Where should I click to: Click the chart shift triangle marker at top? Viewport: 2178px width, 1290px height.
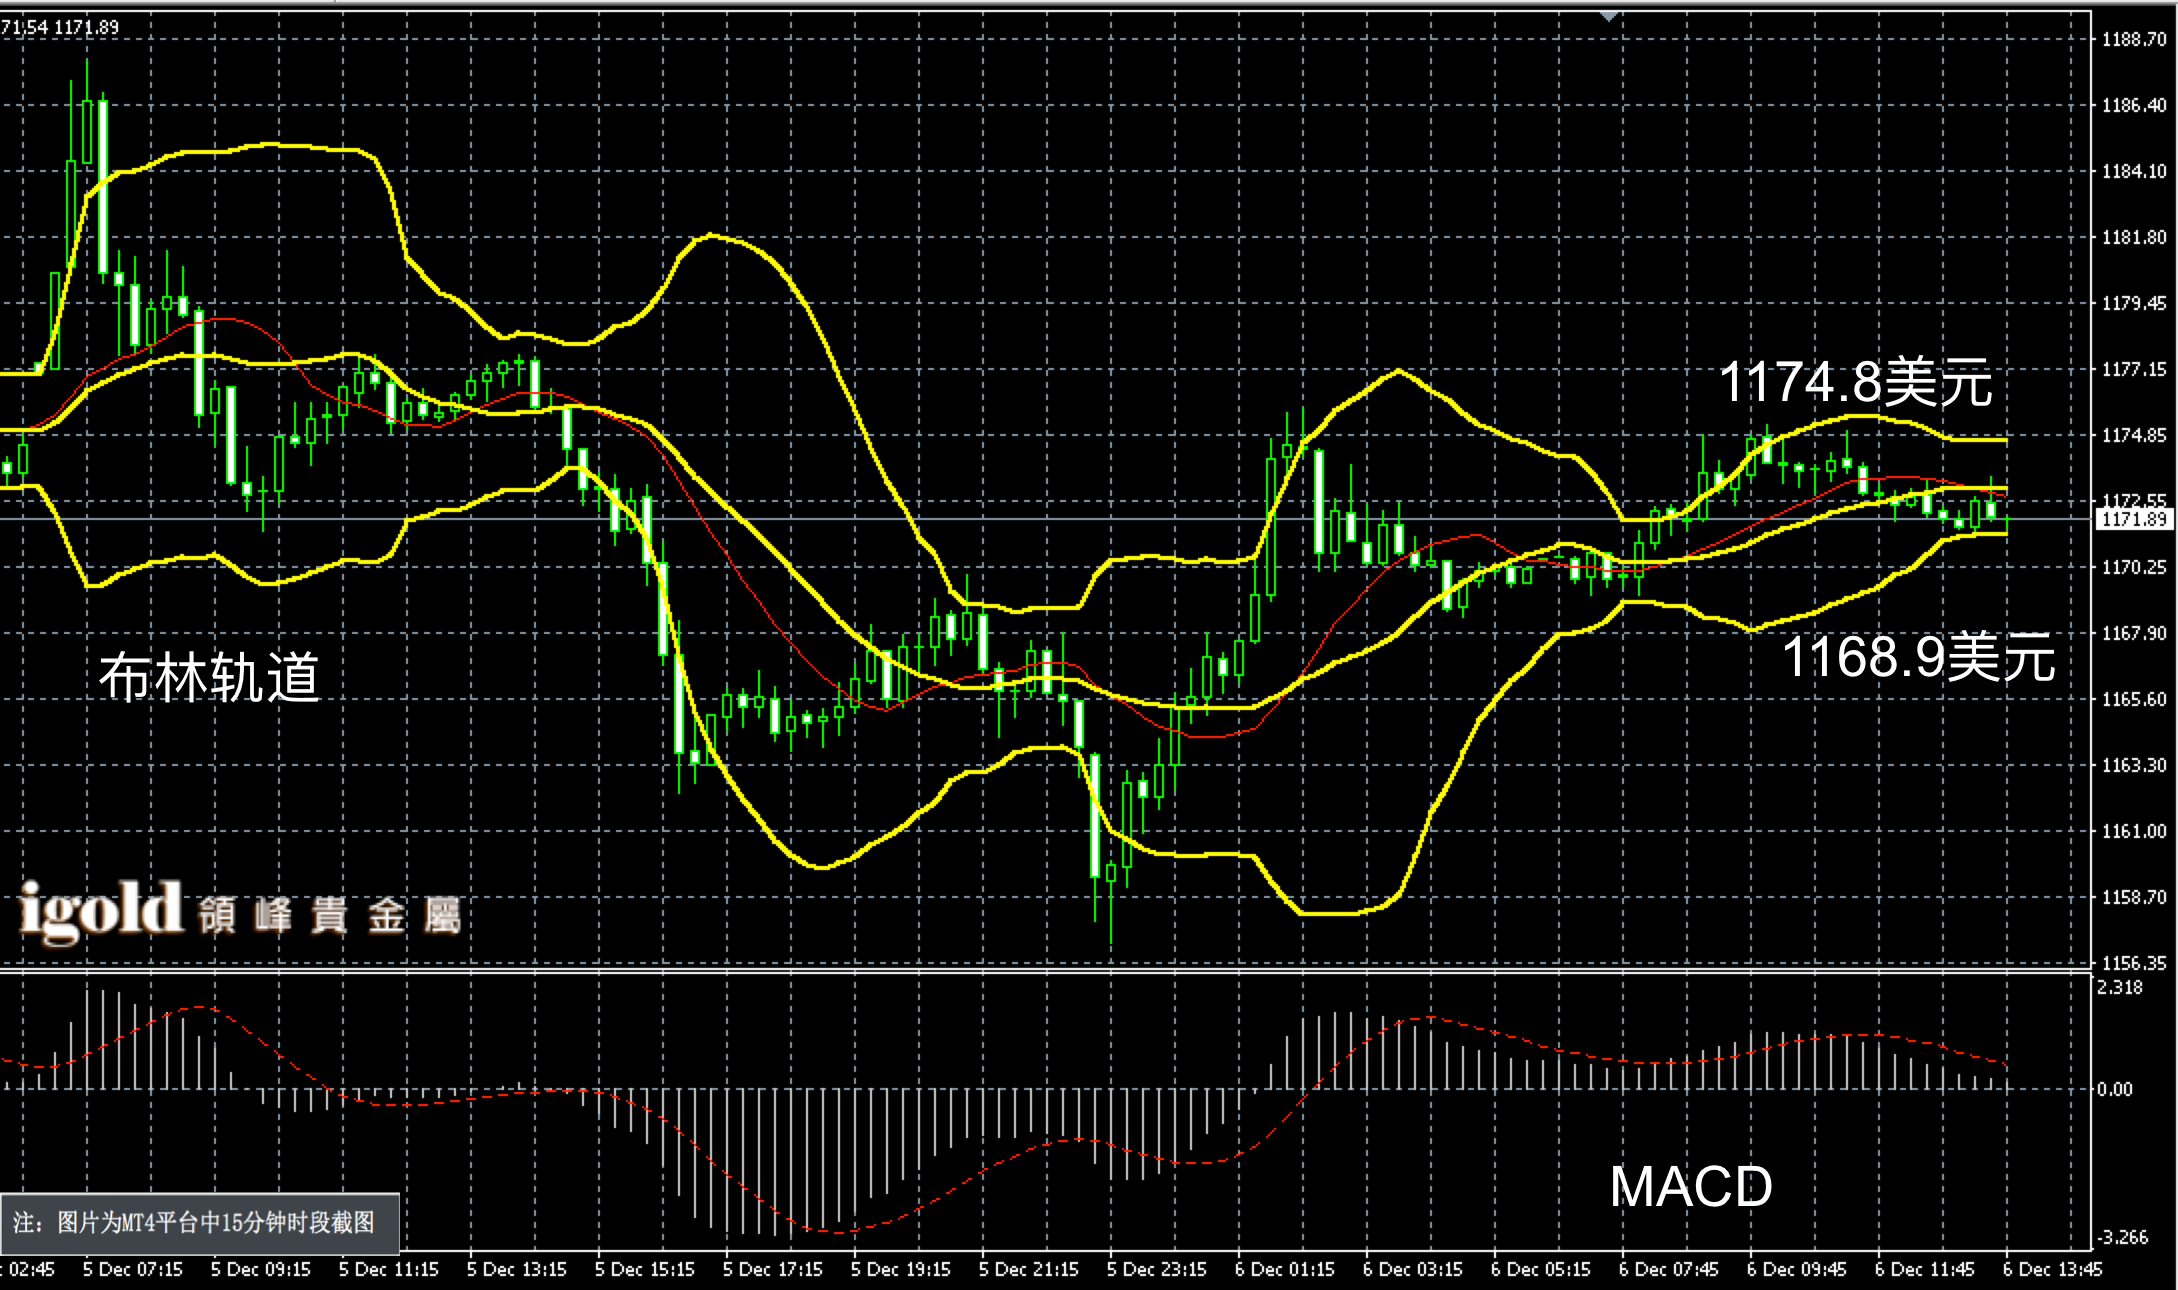click(x=1608, y=17)
